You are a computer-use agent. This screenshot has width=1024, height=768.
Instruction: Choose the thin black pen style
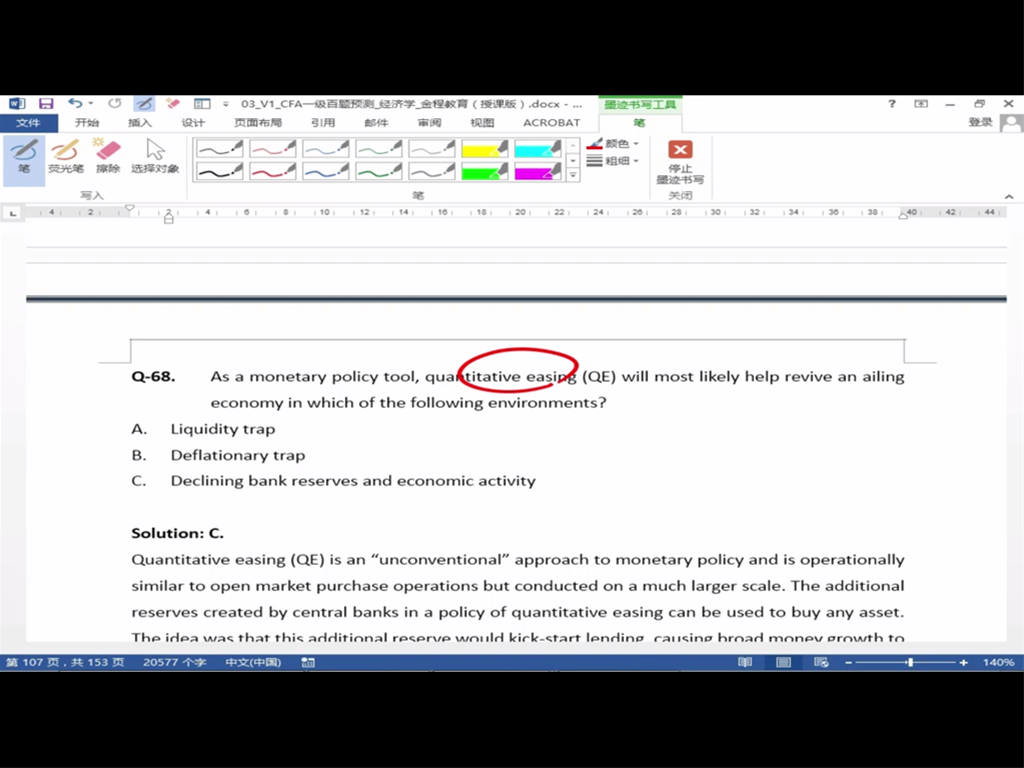point(219,149)
